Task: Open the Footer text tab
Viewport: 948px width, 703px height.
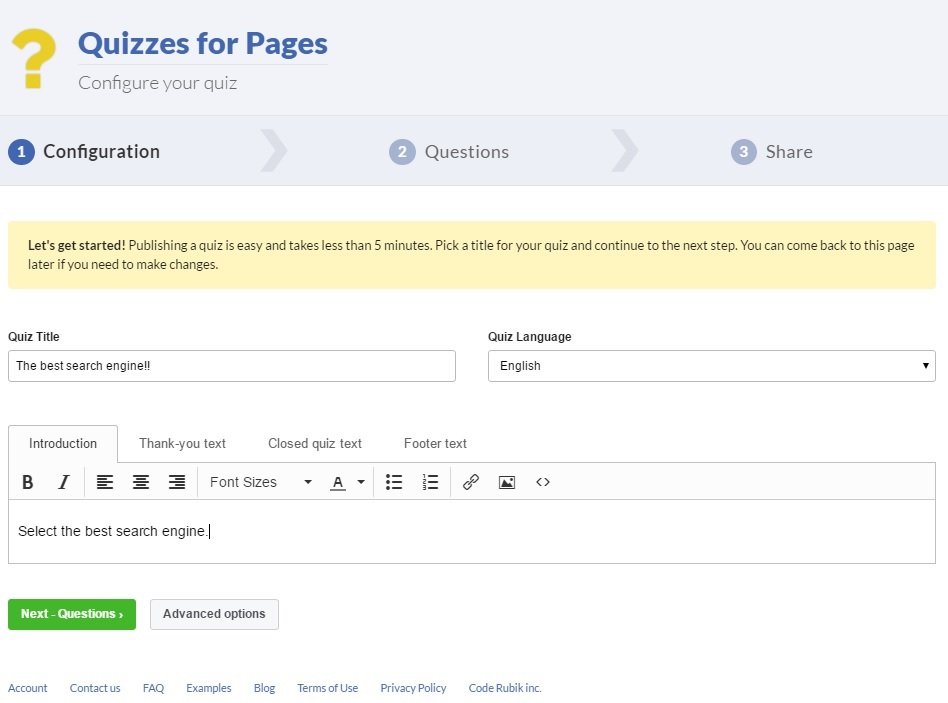Action: coord(434,443)
